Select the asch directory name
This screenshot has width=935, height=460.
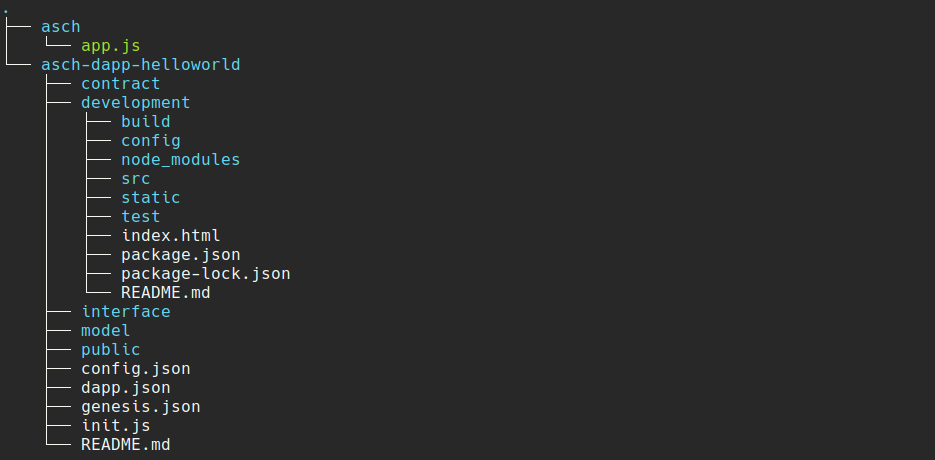(61, 27)
